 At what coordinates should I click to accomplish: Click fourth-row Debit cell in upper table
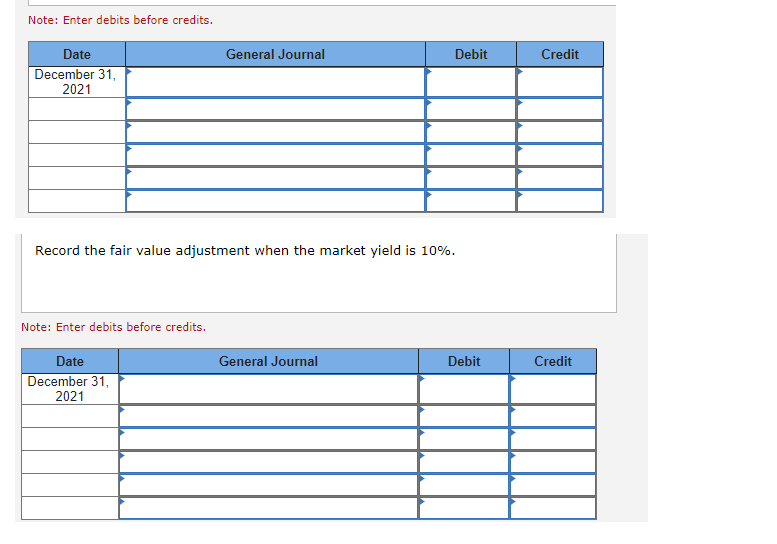(471, 155)
